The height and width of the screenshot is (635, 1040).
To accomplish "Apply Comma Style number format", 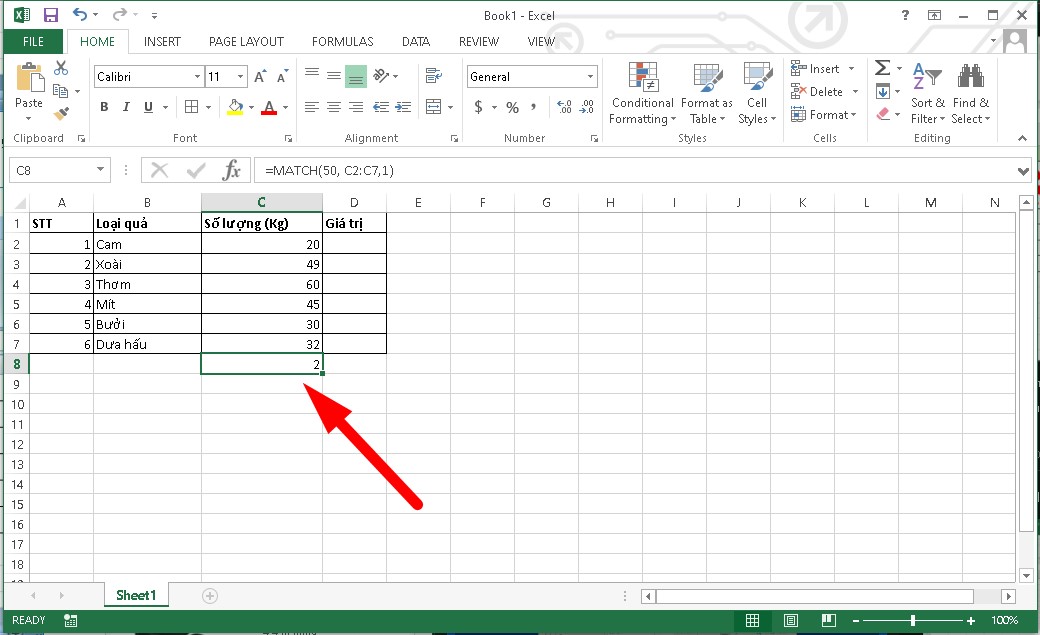I will point(533,106).
